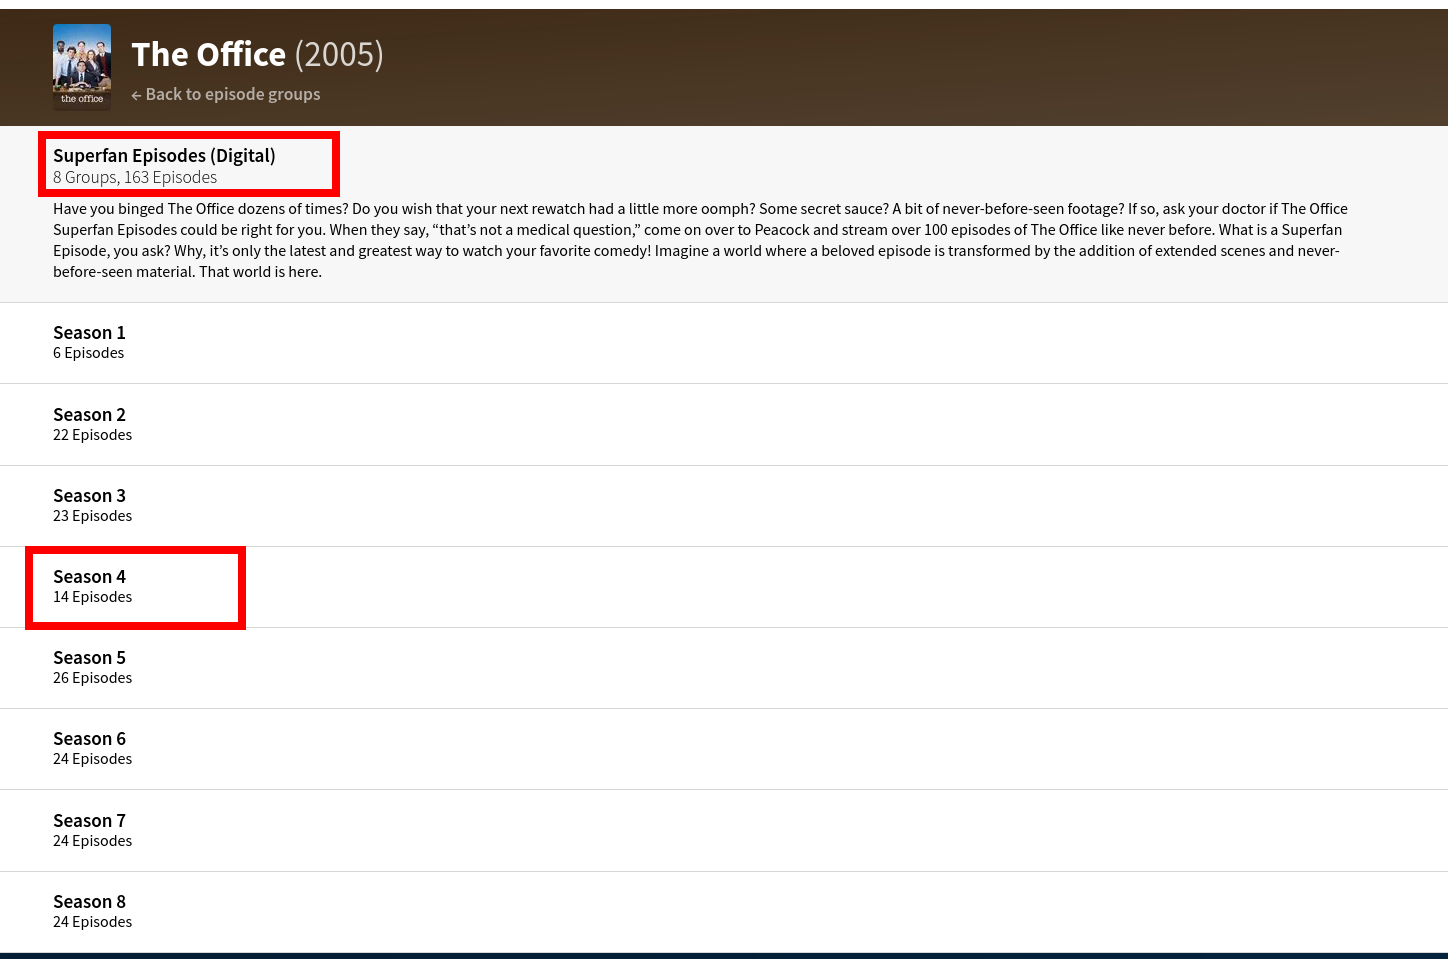Open the Season 5 group
This screenshot has width=1448, height=959.
89,657
